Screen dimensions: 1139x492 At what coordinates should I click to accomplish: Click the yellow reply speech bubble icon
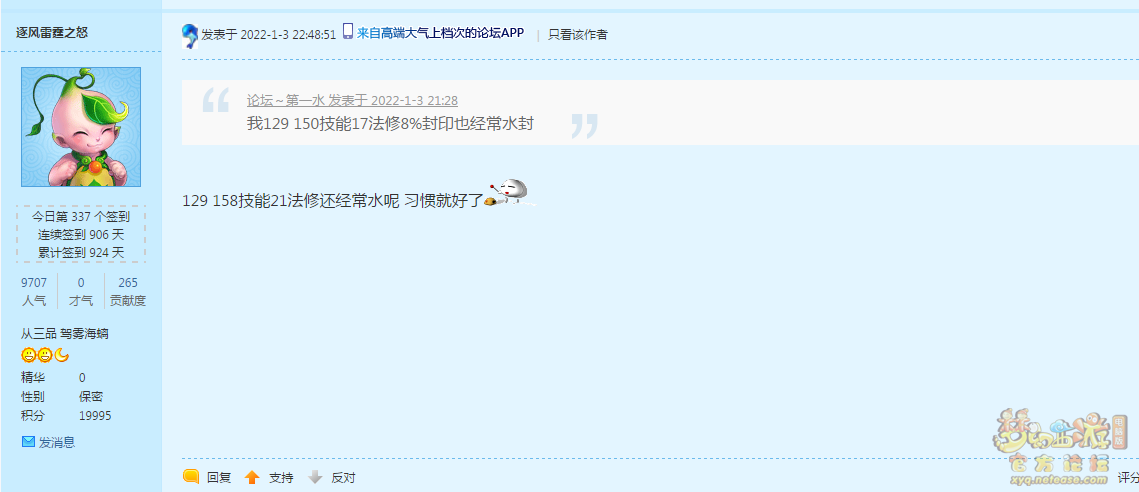pyautogui.click(x=191, y=477)
